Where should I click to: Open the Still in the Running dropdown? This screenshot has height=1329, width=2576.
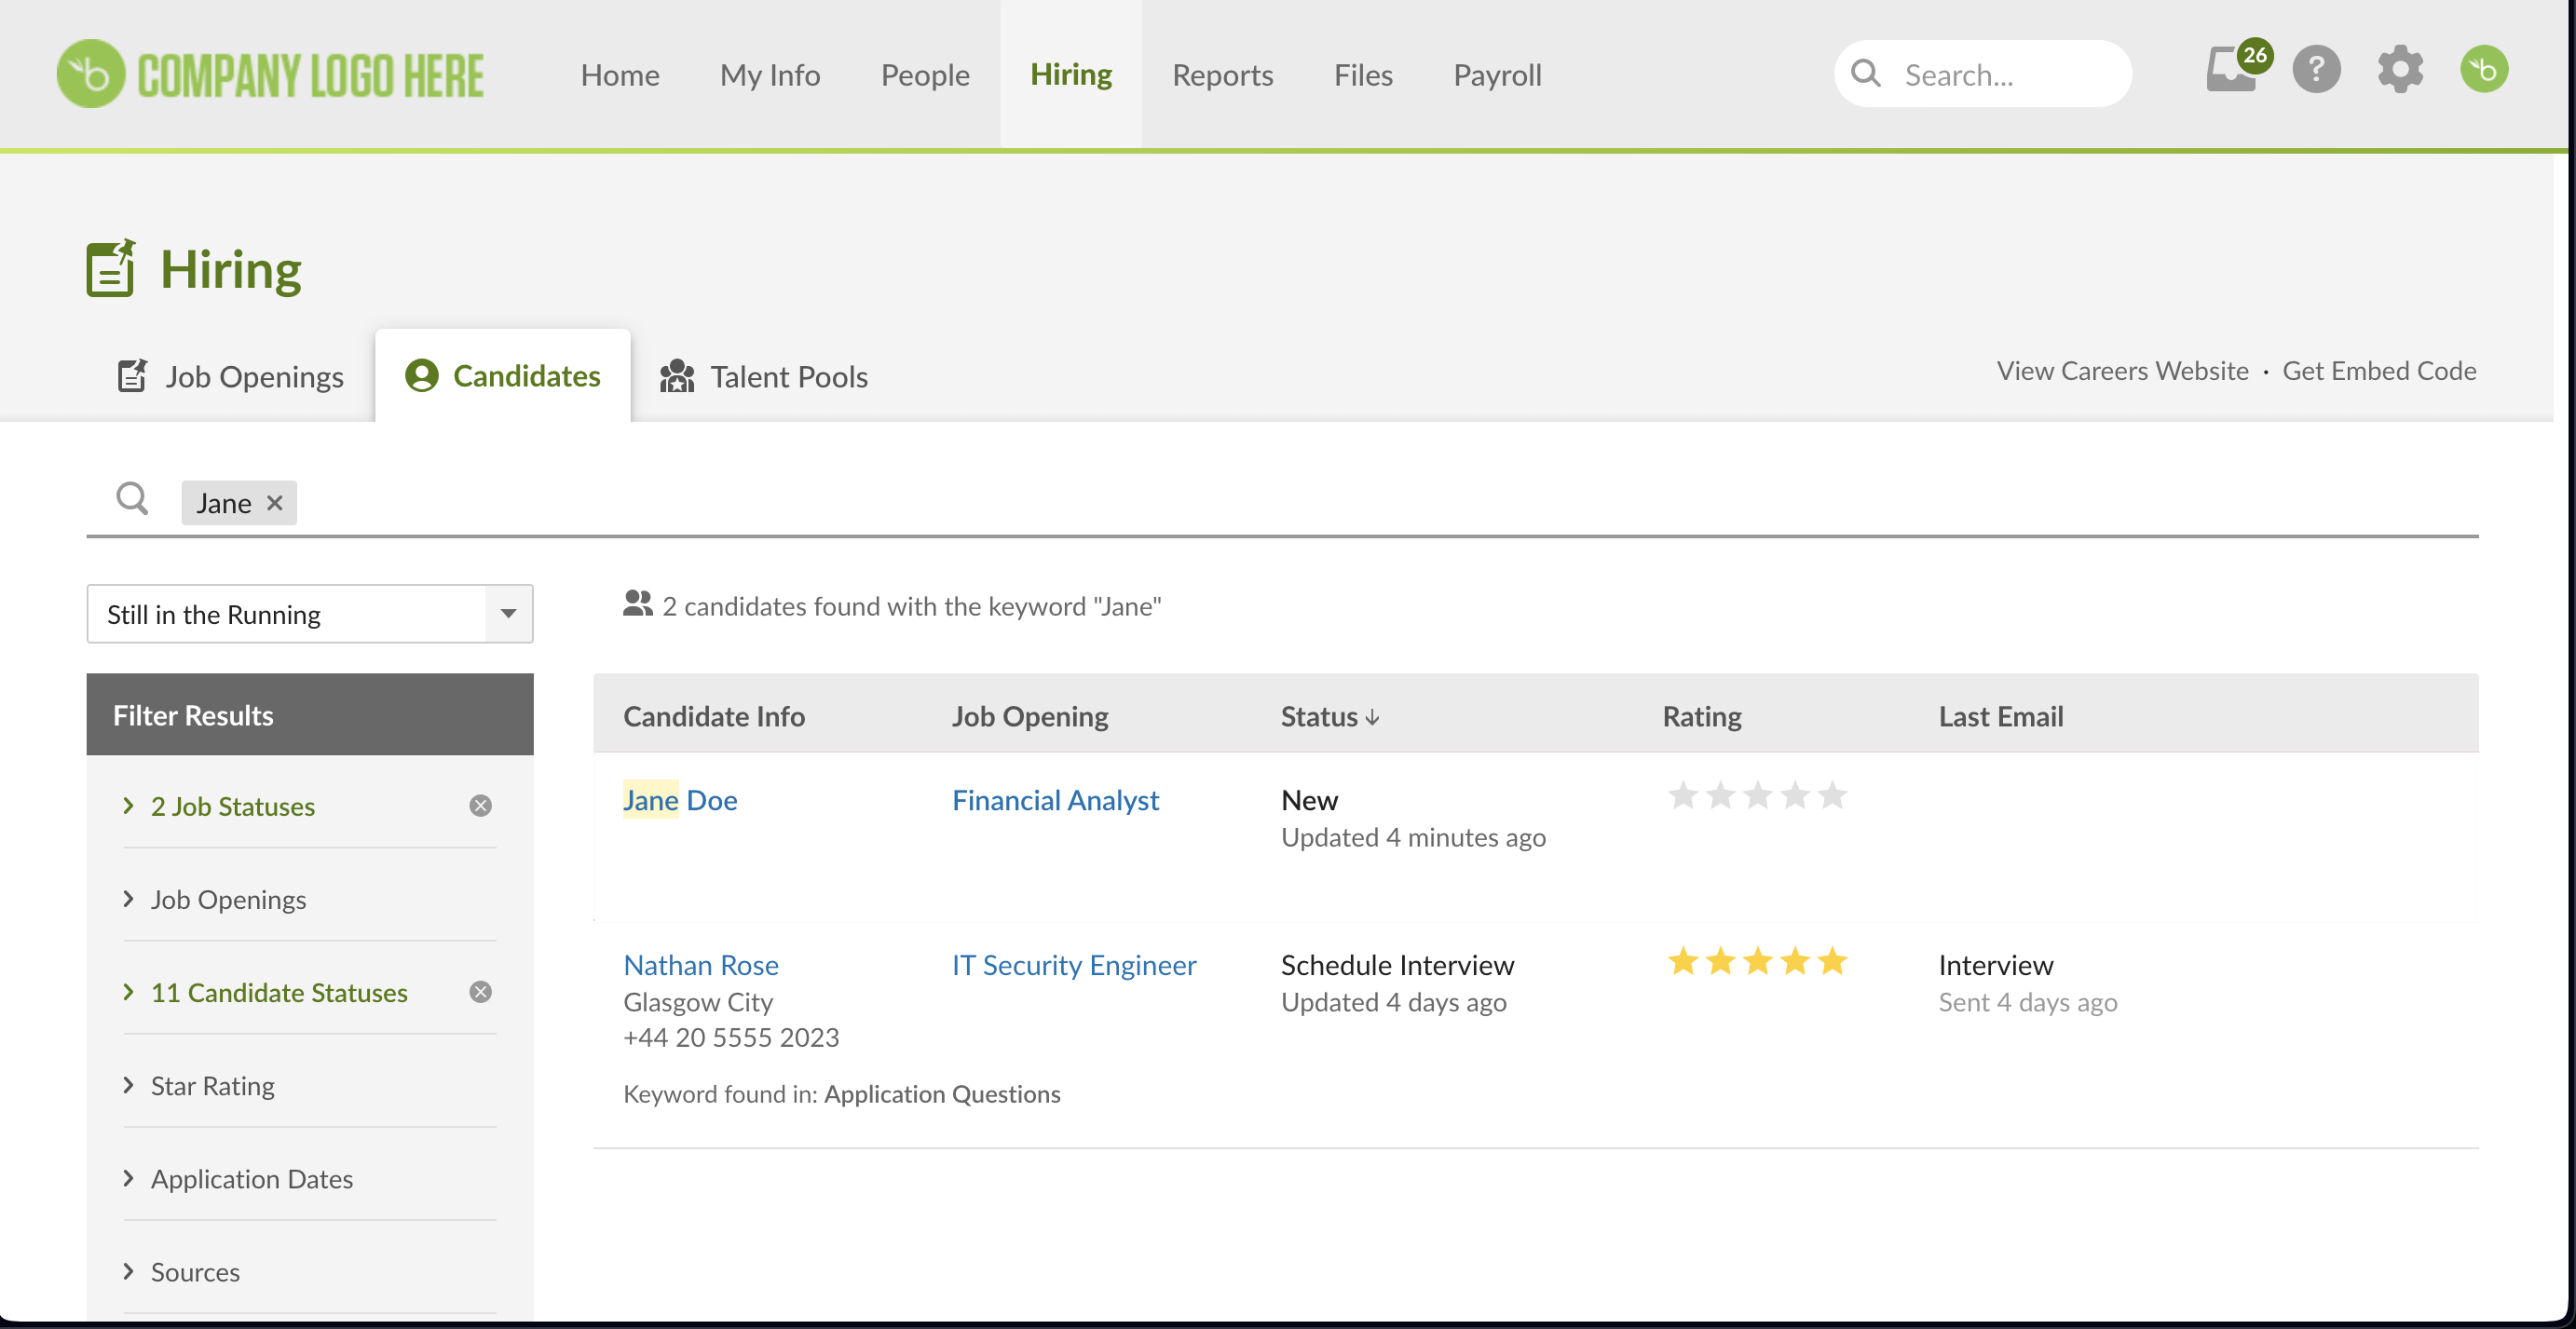pos(310,614)
